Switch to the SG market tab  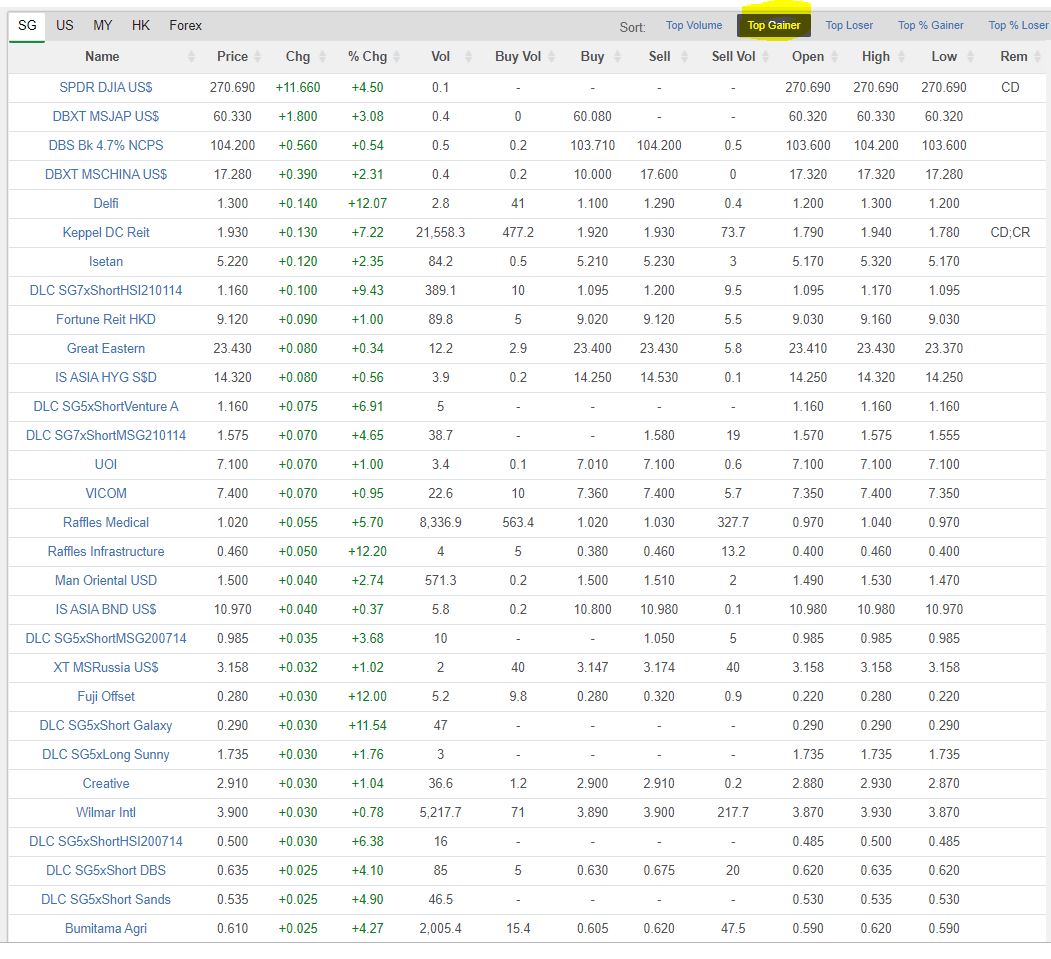[27, 25]
